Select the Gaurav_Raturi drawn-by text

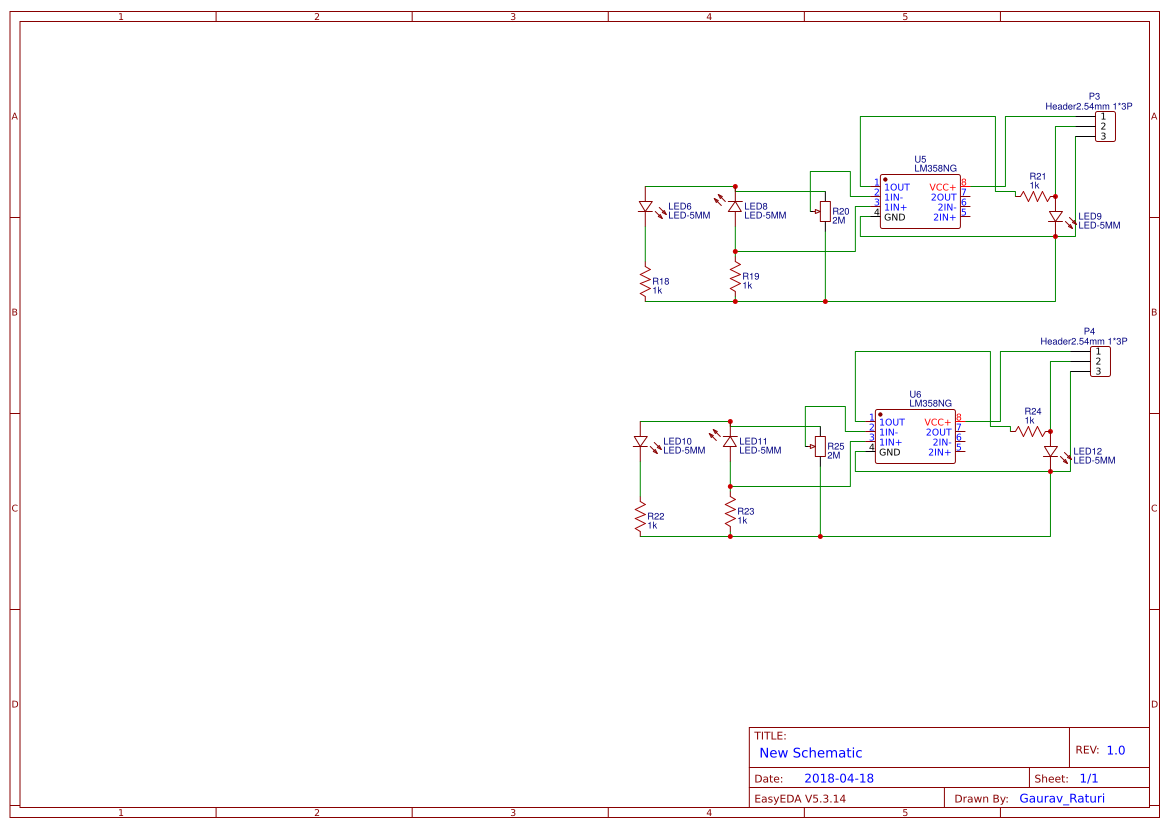click(x=1062, y=797)
